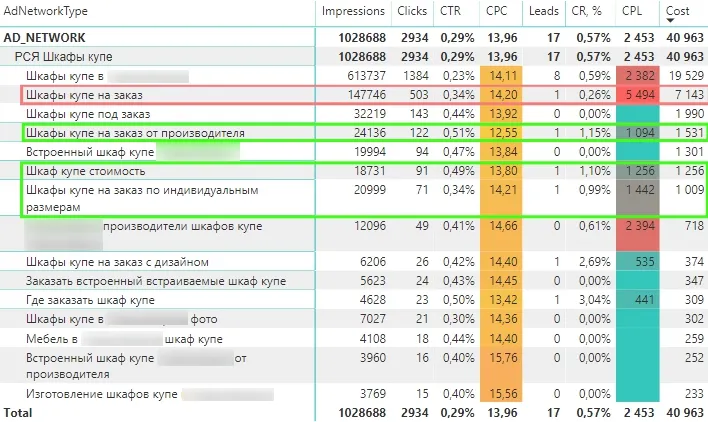This screenshot has height=422, width=708.
Task: Click the Total row label
Action: click(18, 413)
